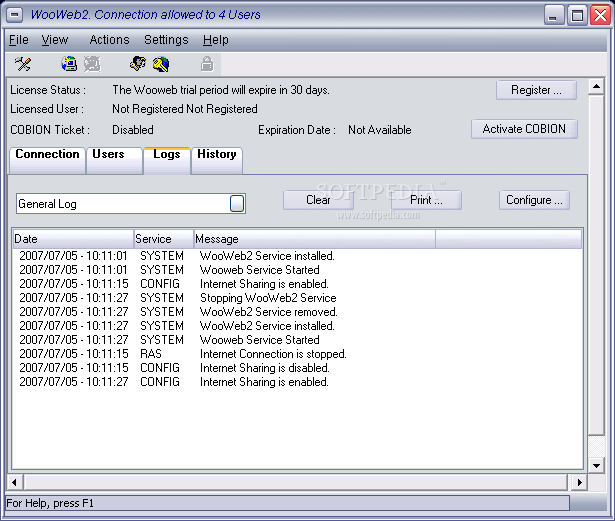Click the user-with-key access icon
The height and width of the screenshot is (521, 615).
coord(138,64)
